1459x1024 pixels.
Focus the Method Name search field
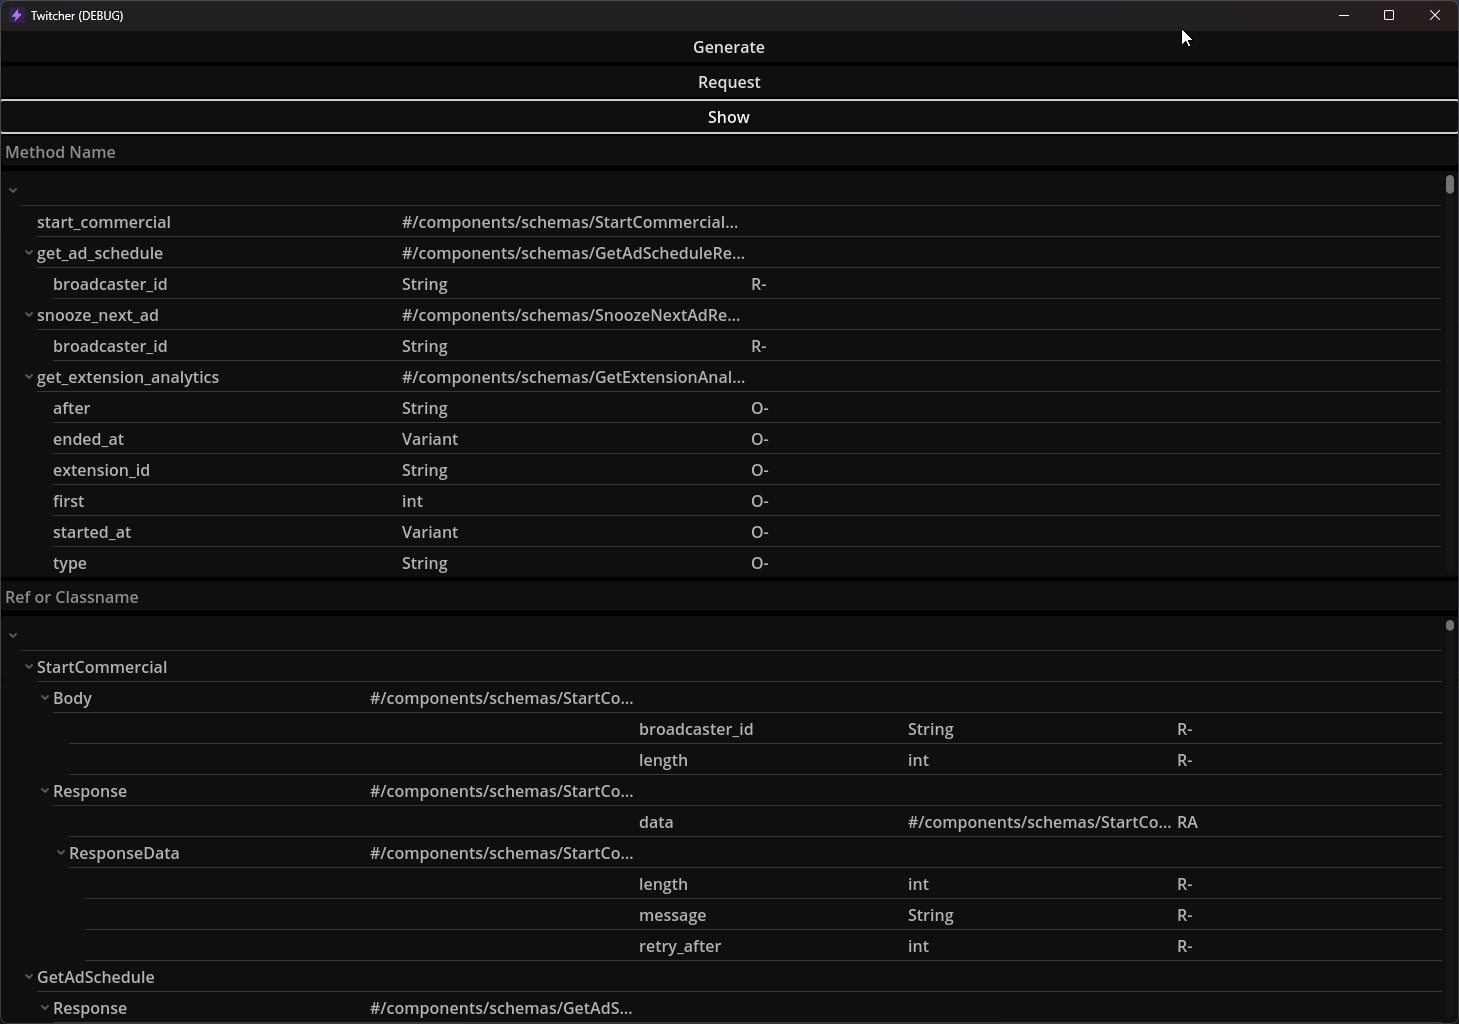click(x=728, y=152)
